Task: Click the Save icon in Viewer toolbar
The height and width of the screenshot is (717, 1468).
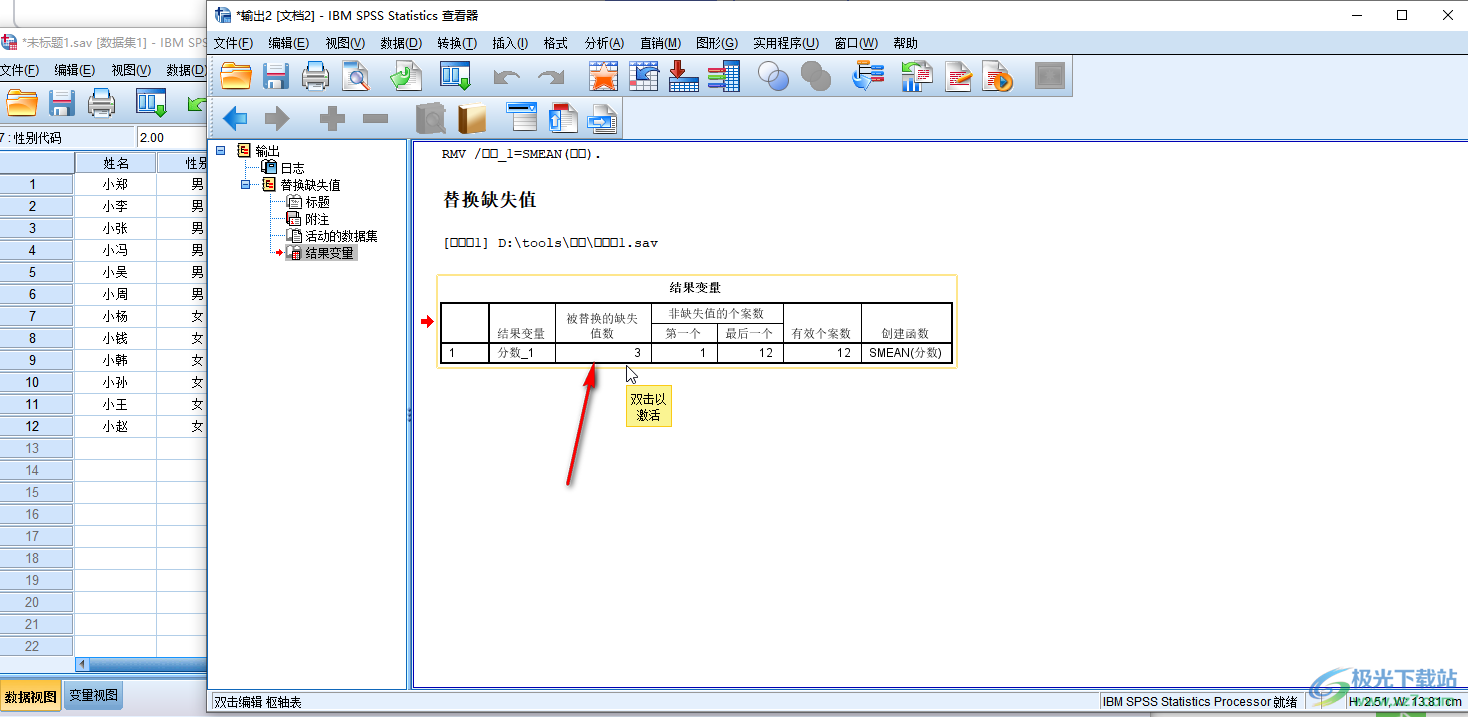Action: (276, 76)
